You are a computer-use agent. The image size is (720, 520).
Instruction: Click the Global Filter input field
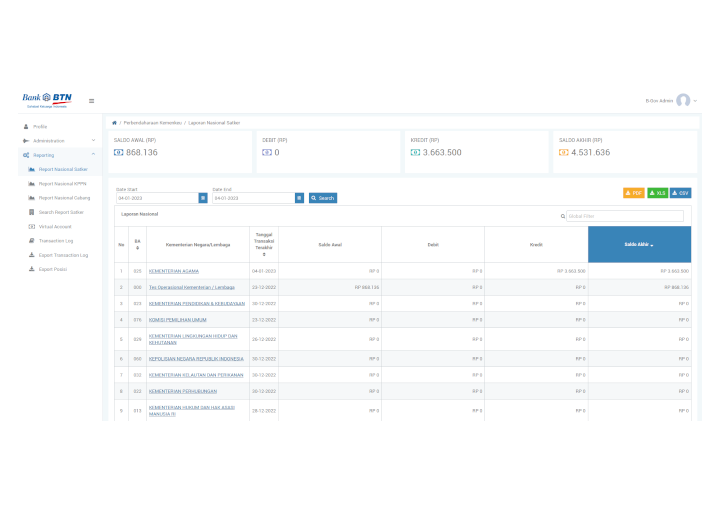(x=625, y=216)
